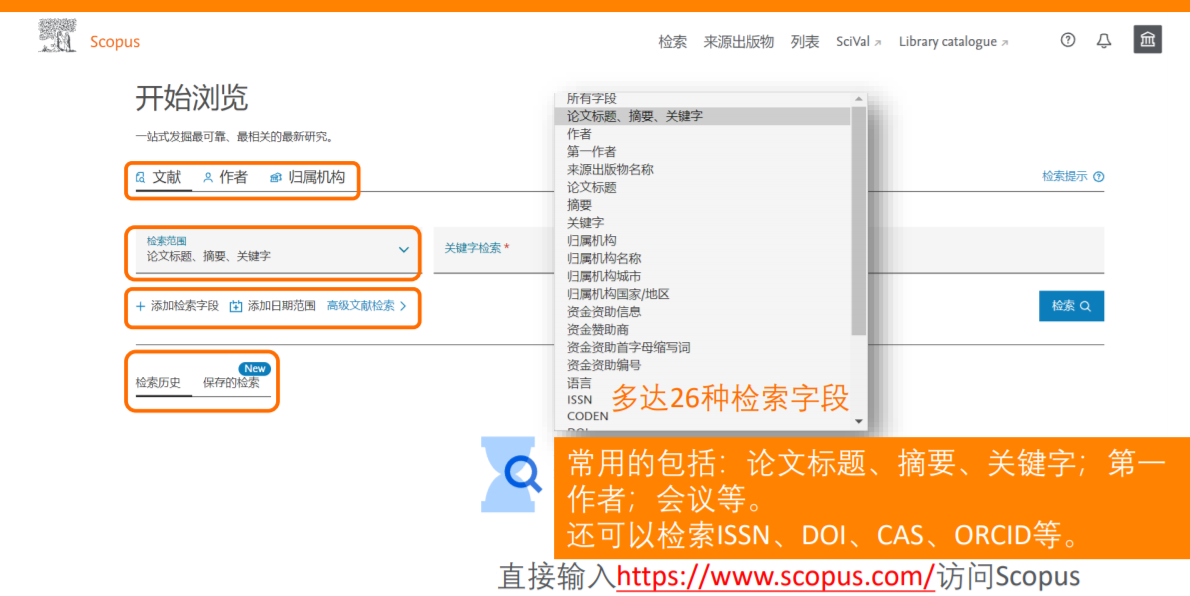Open 高级文献检索 link
Viewport: 1190px width, 596px height.
(x=367, y=306)
